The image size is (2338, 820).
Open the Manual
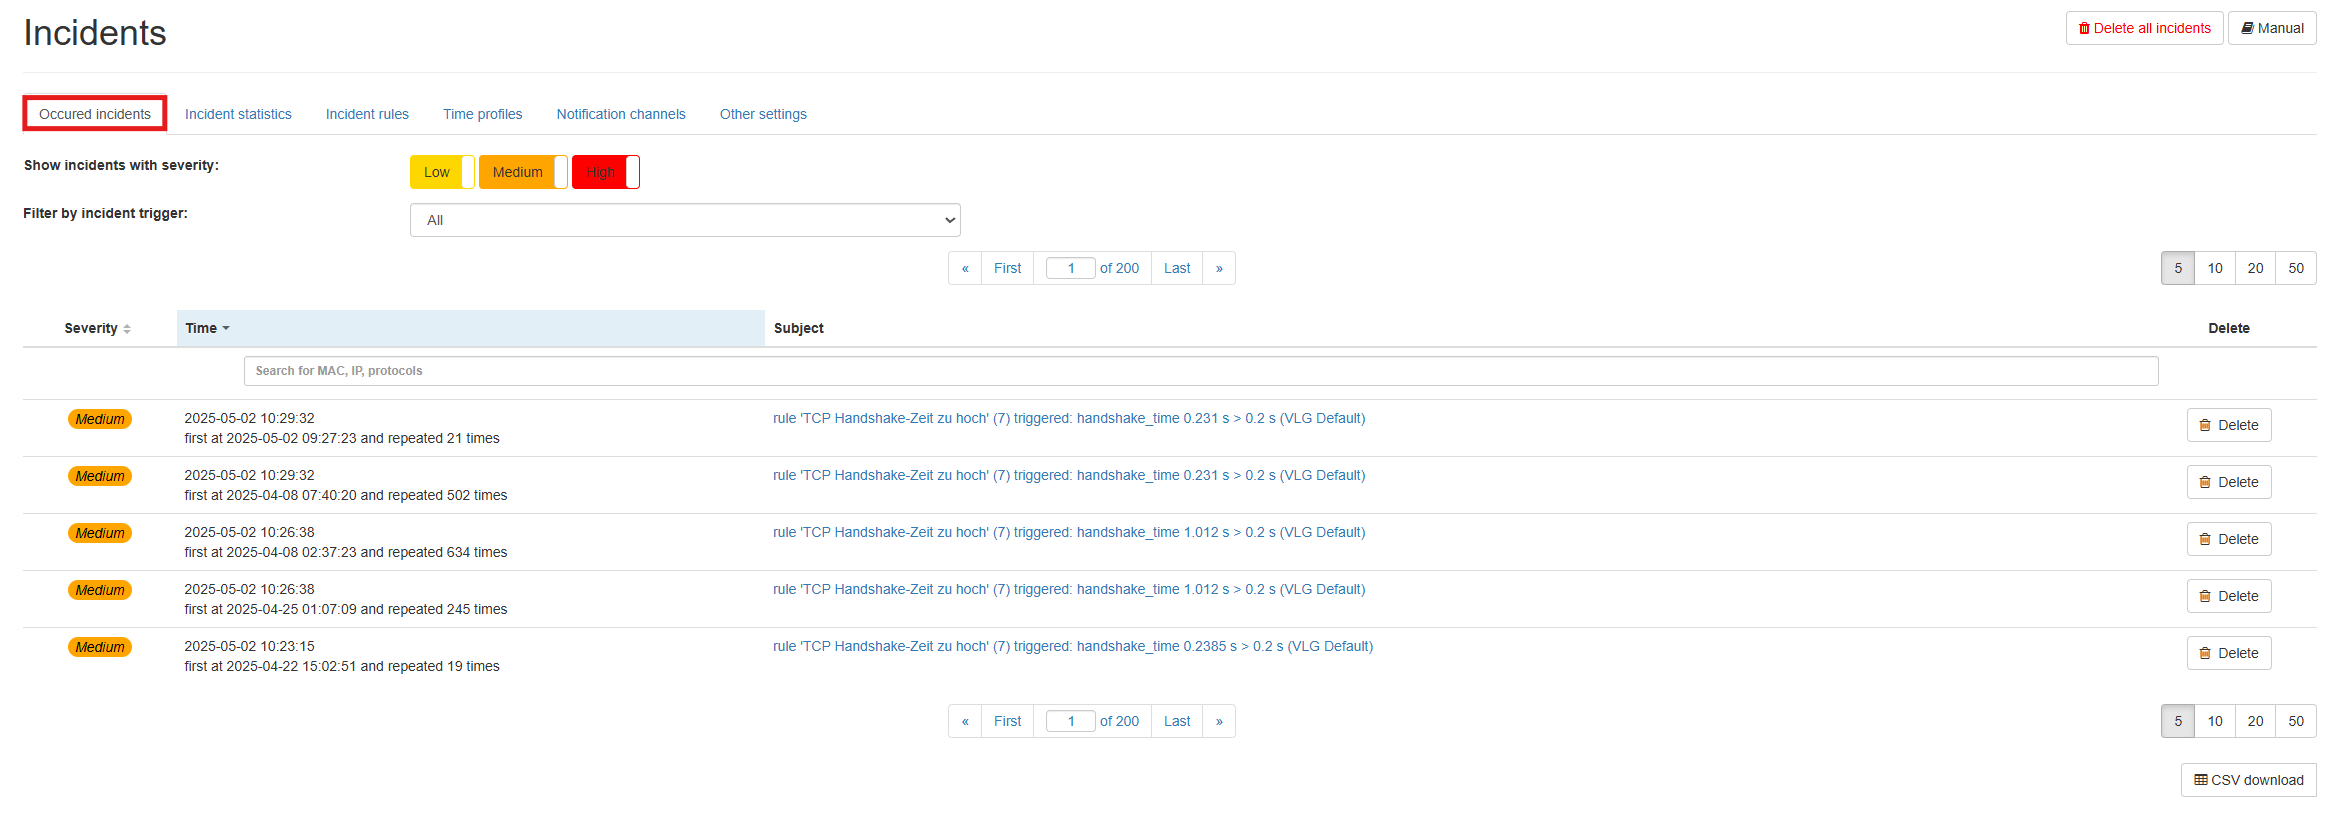pyautogui.click(x=2272, y=28)
